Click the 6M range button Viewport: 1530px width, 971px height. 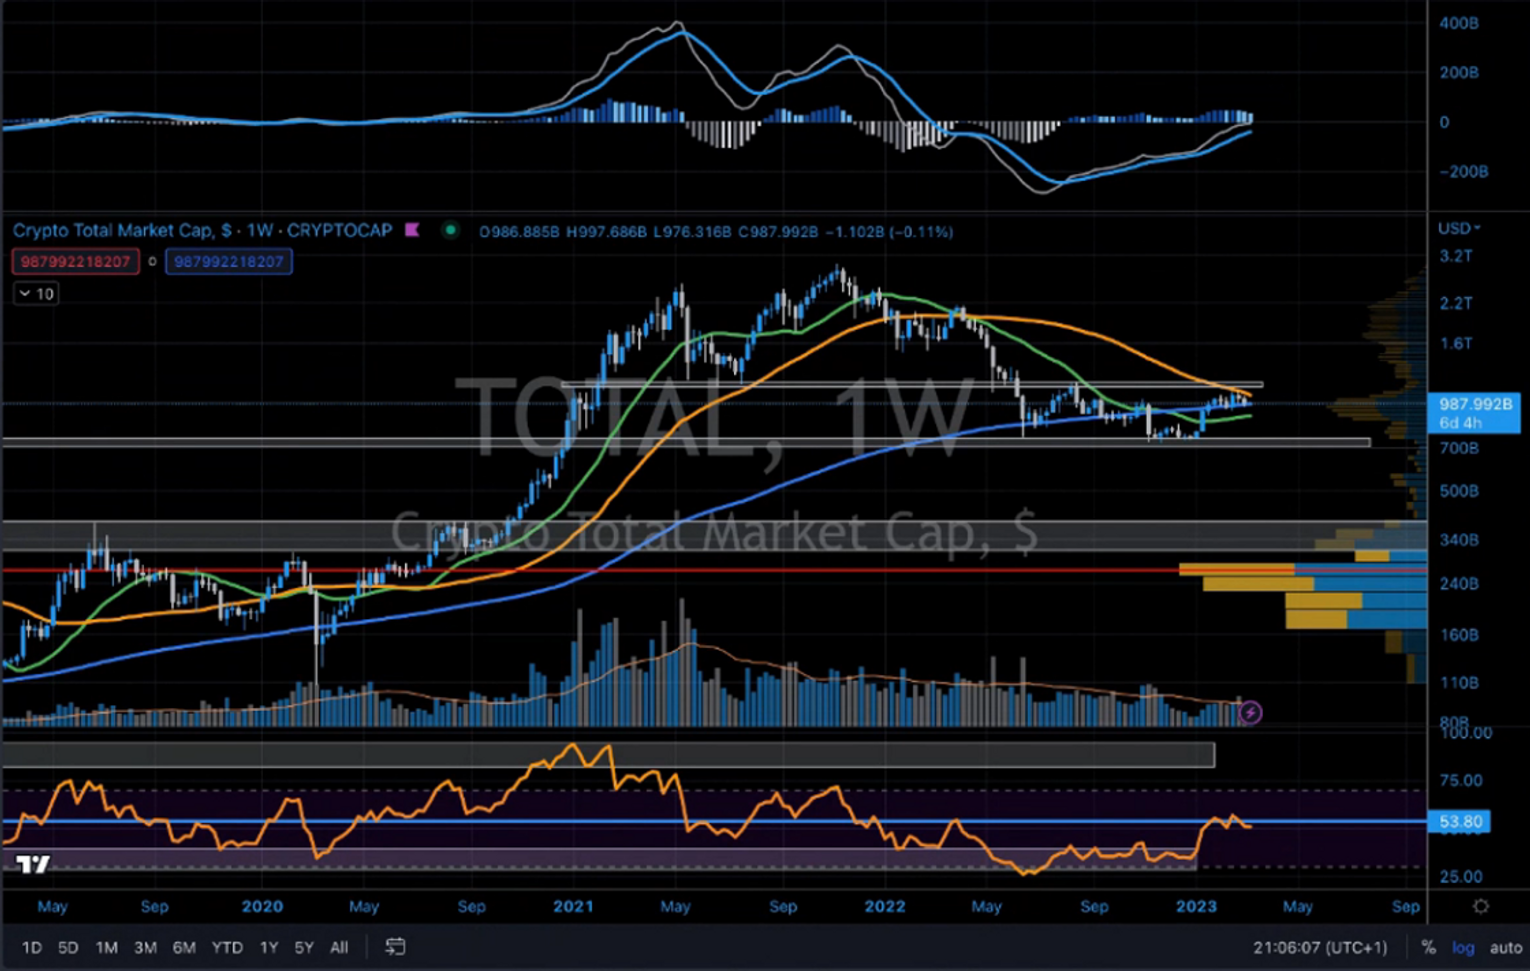pos(184,947)
